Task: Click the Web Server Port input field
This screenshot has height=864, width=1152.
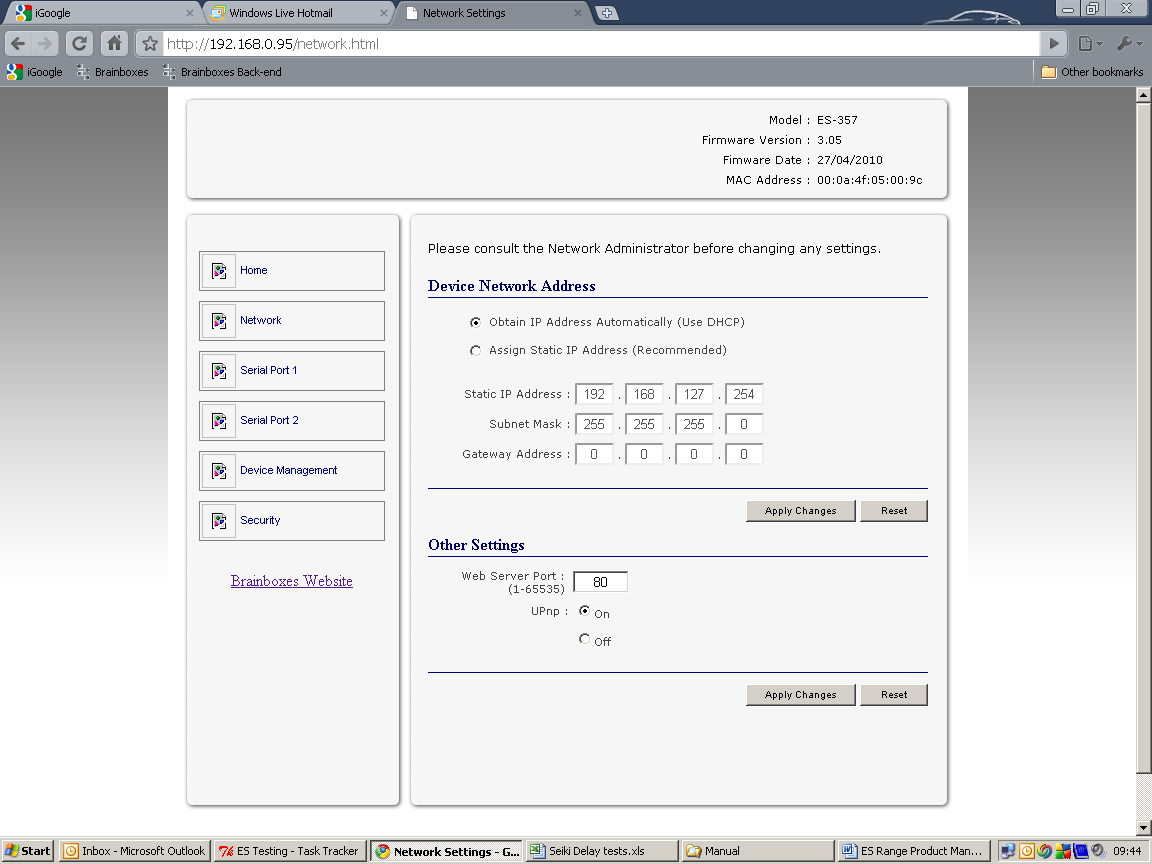Action: click(599, 581)
